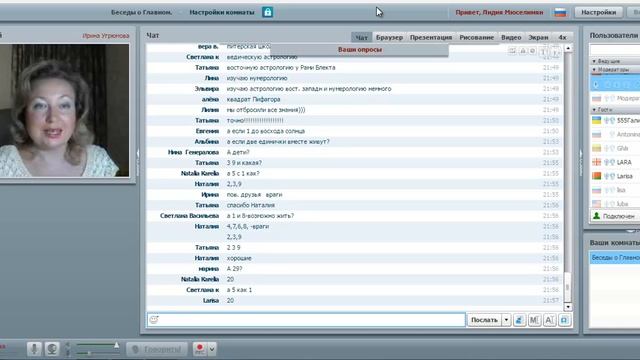Select user LARA in guests list
The image size is (640, 360).
[x=615, y=162]
